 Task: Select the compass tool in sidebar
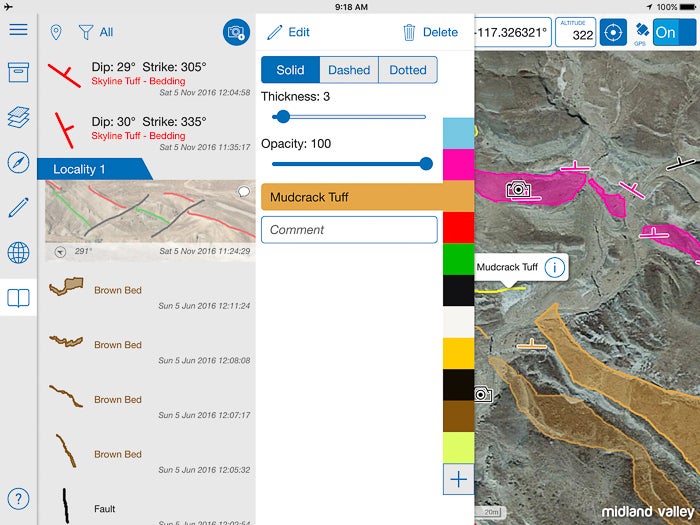(18, 163)
